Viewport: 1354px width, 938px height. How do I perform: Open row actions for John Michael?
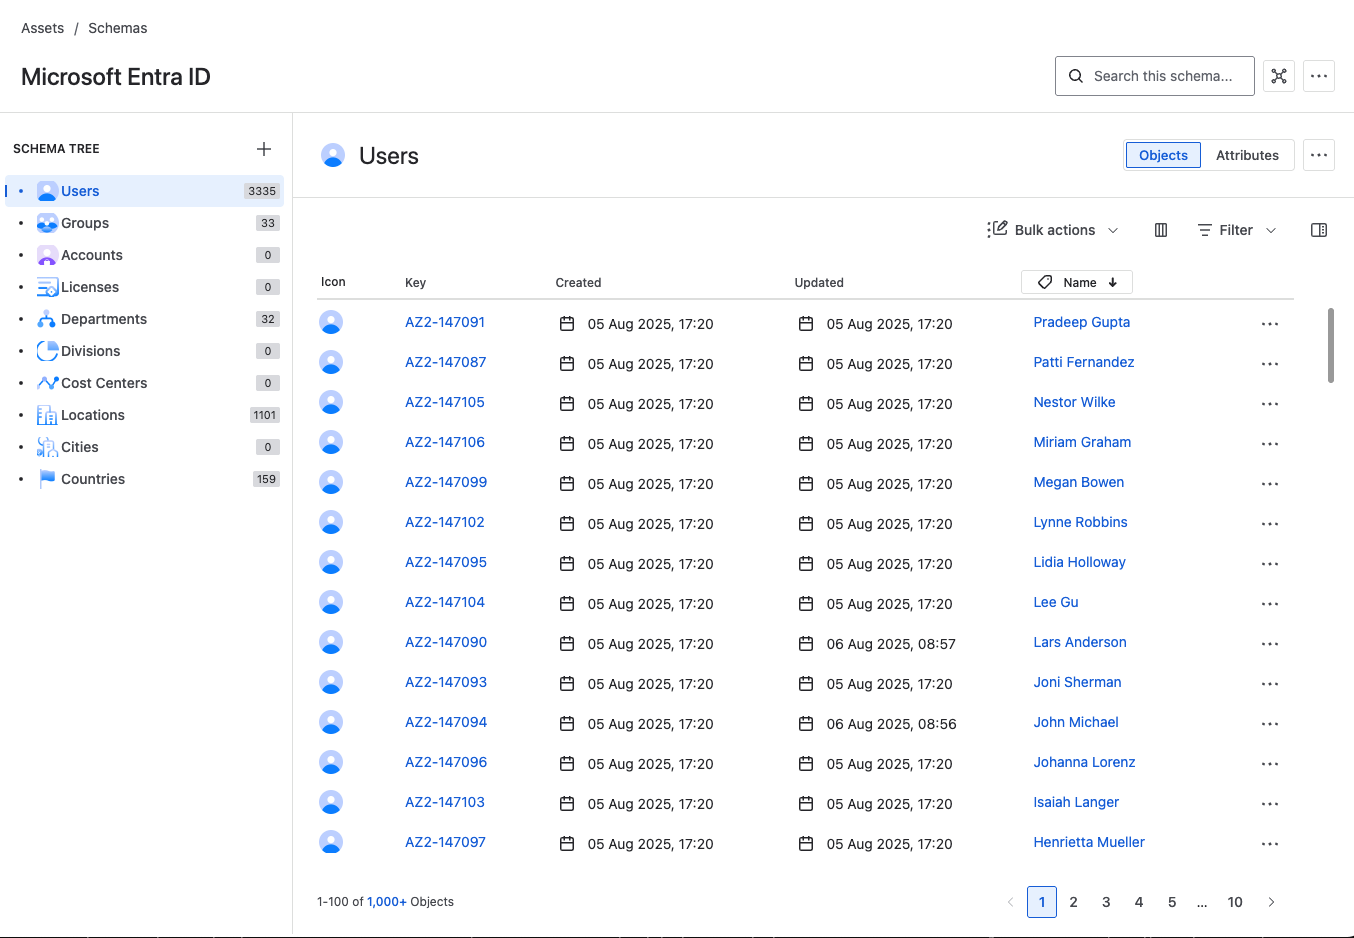[1270, 724]
